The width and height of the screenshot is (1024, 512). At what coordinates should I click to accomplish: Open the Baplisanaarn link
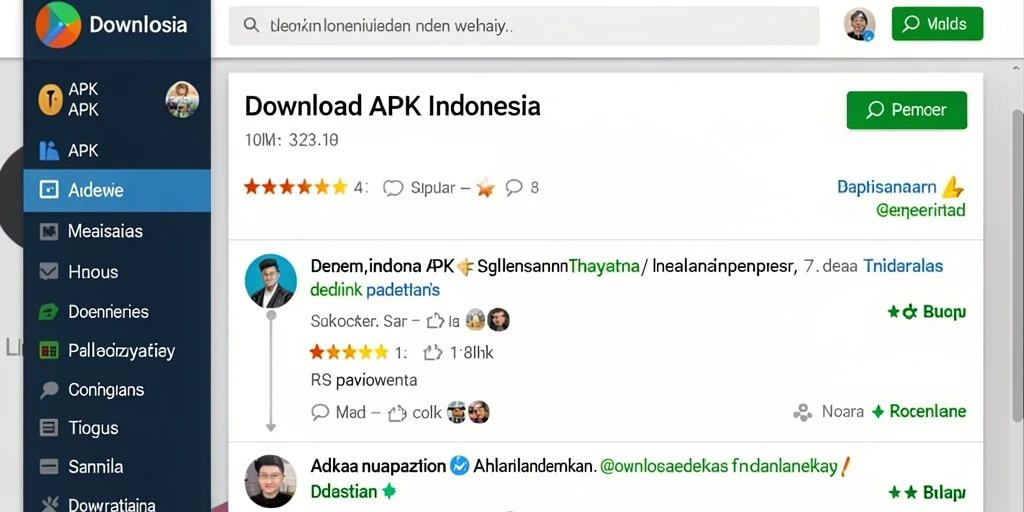point(887,188)
